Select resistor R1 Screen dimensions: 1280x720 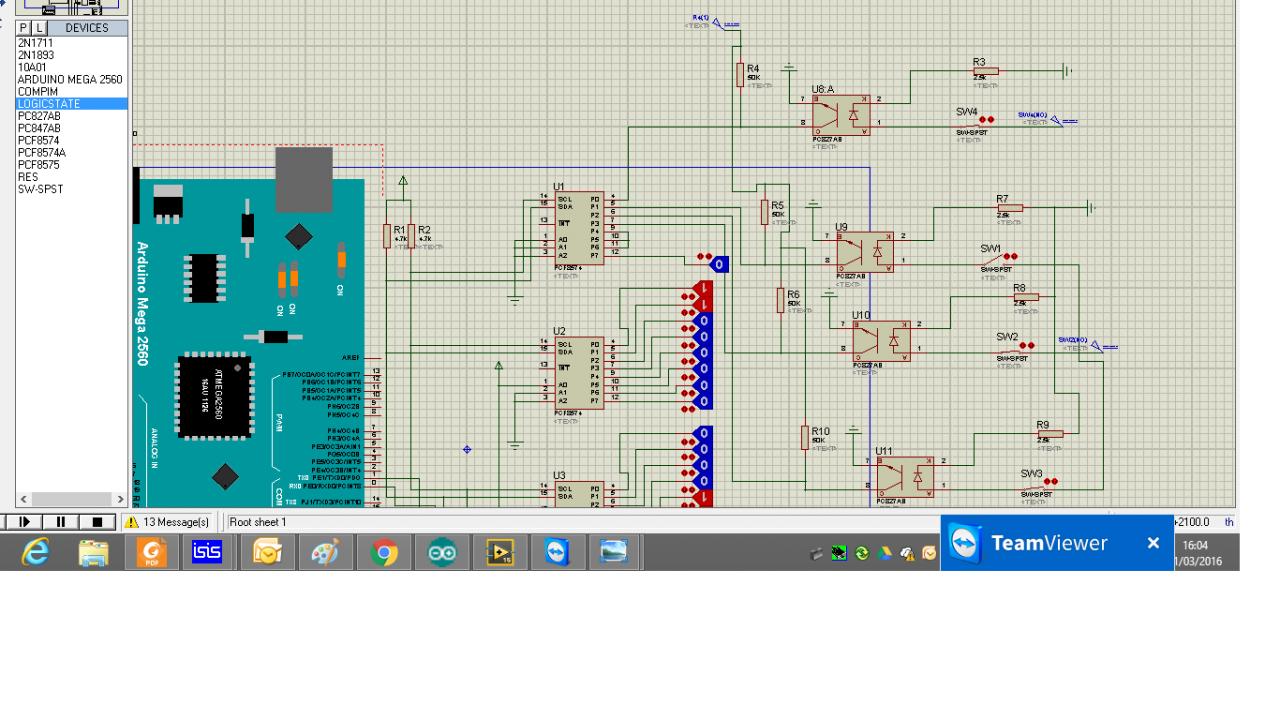pyautogui.click(x=387, y=236)
